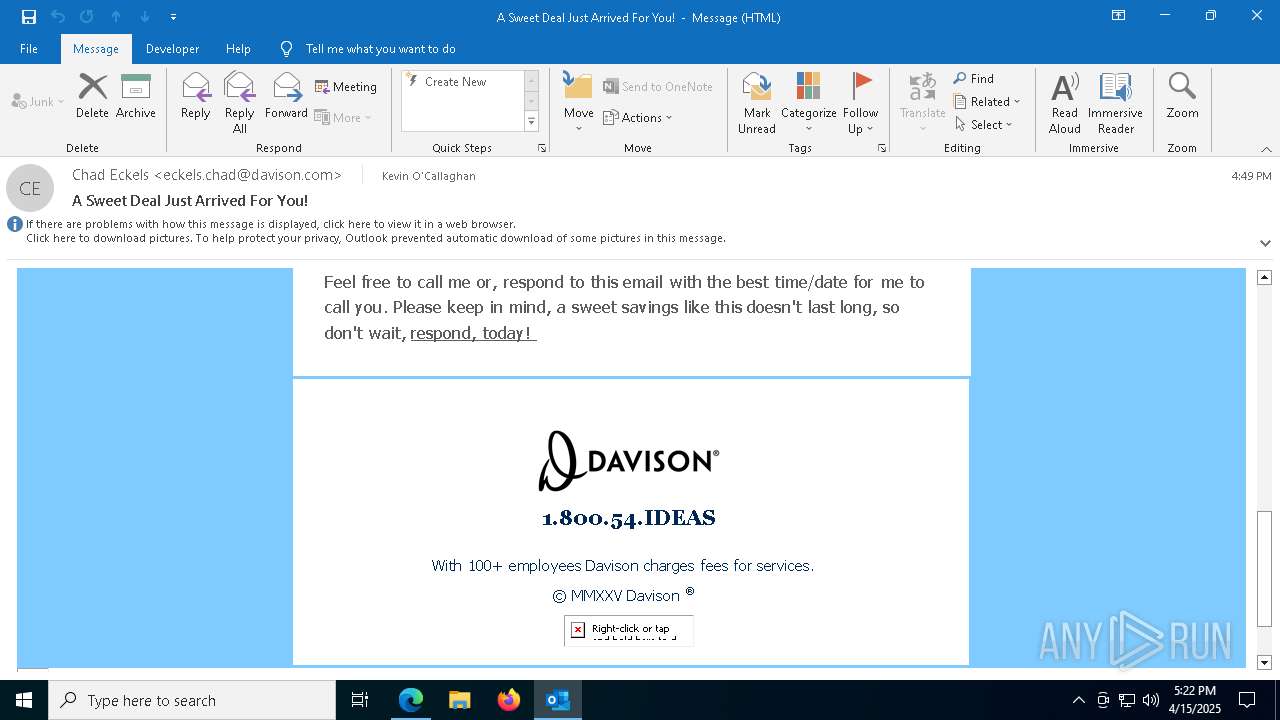Click the vertical scrollbar thumb

click(1264, 568)
